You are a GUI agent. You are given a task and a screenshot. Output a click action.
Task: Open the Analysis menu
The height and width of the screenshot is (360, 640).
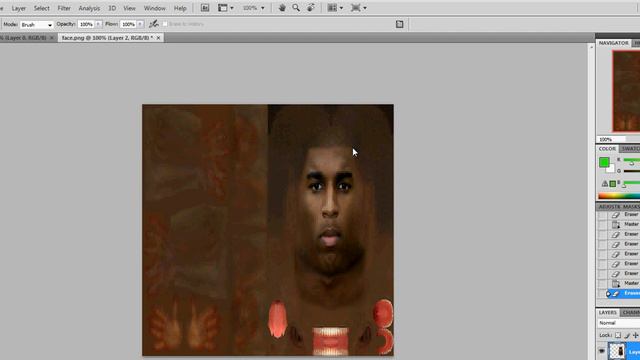coord(89,8)
